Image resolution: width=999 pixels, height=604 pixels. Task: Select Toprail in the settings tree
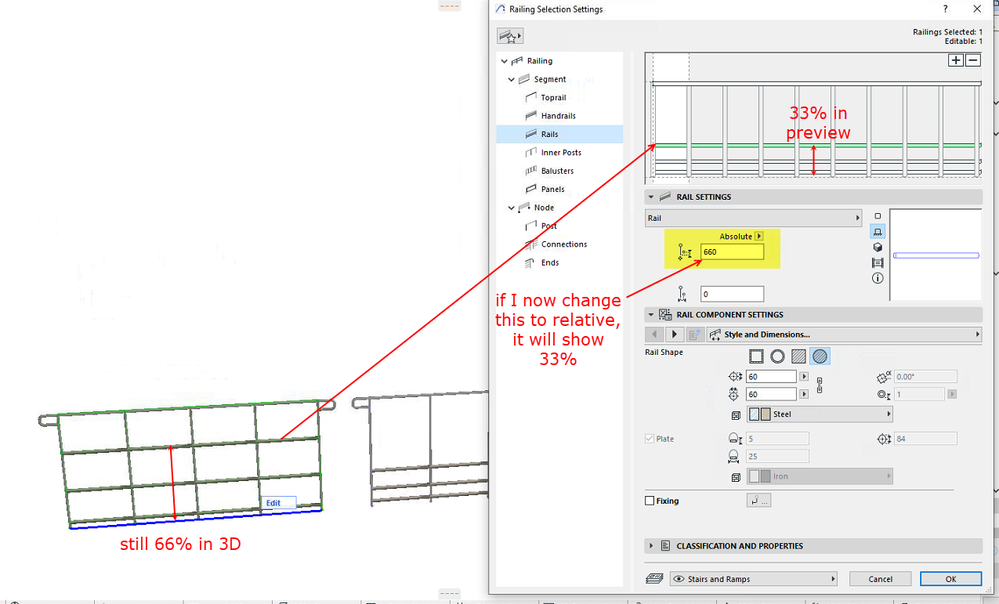pos(553,97)
